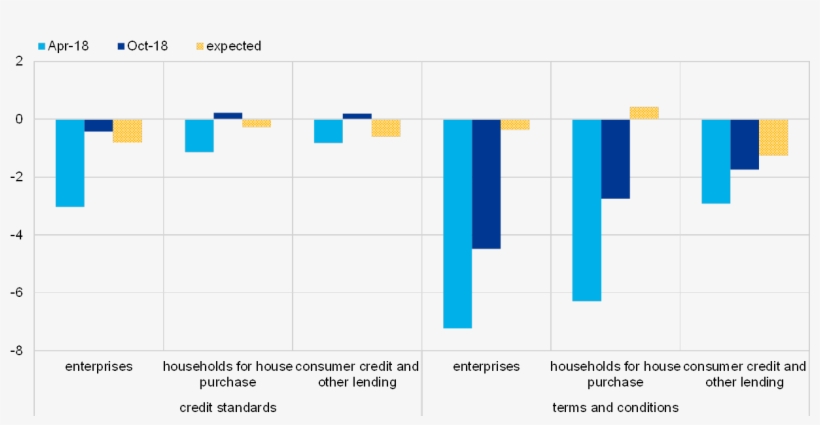The height and width of the screenshot is (425, 820).
Task: Select 'consumer credit and other lending' label under terms and conditions
Action: [x=744, y=374]
